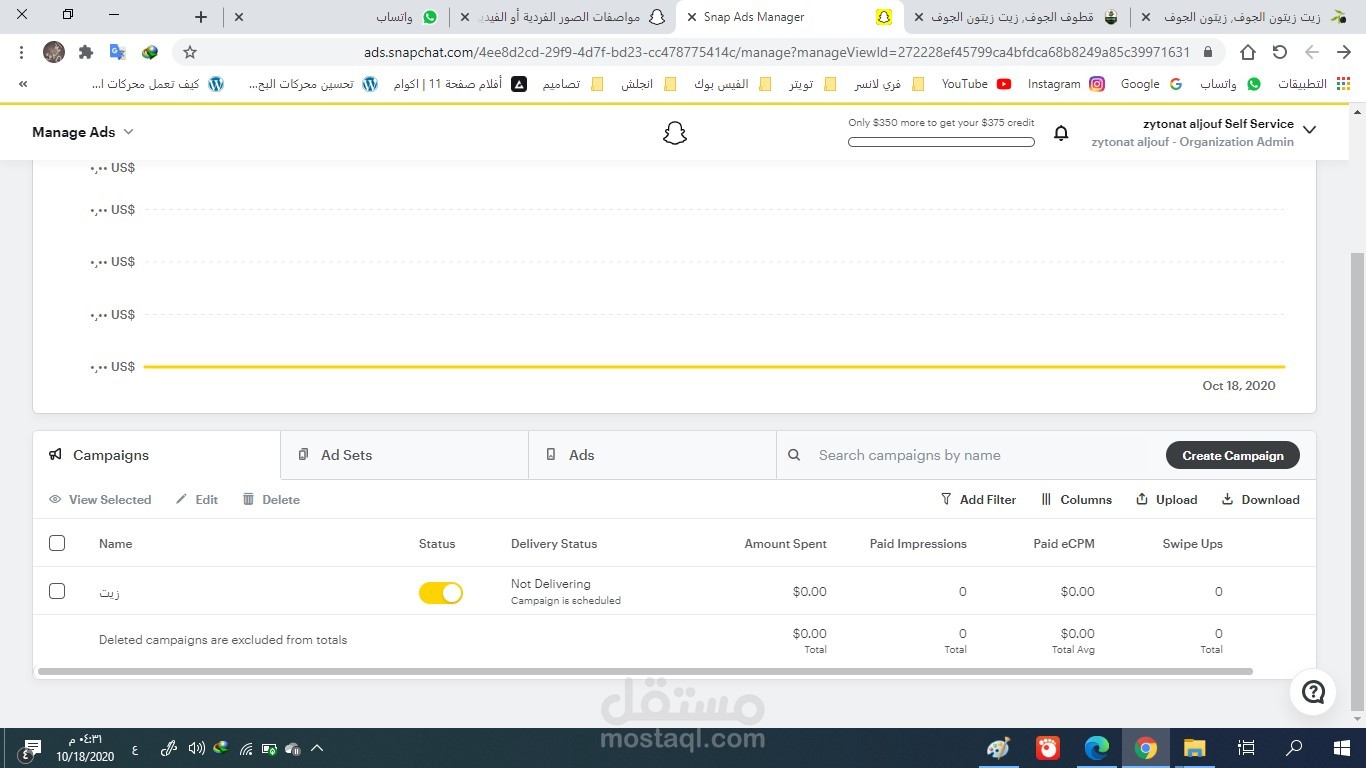The width and height of the screenshot is (1366, 768).
Task: Toggle the زيت campaign status switch
Action: (441, 593)
